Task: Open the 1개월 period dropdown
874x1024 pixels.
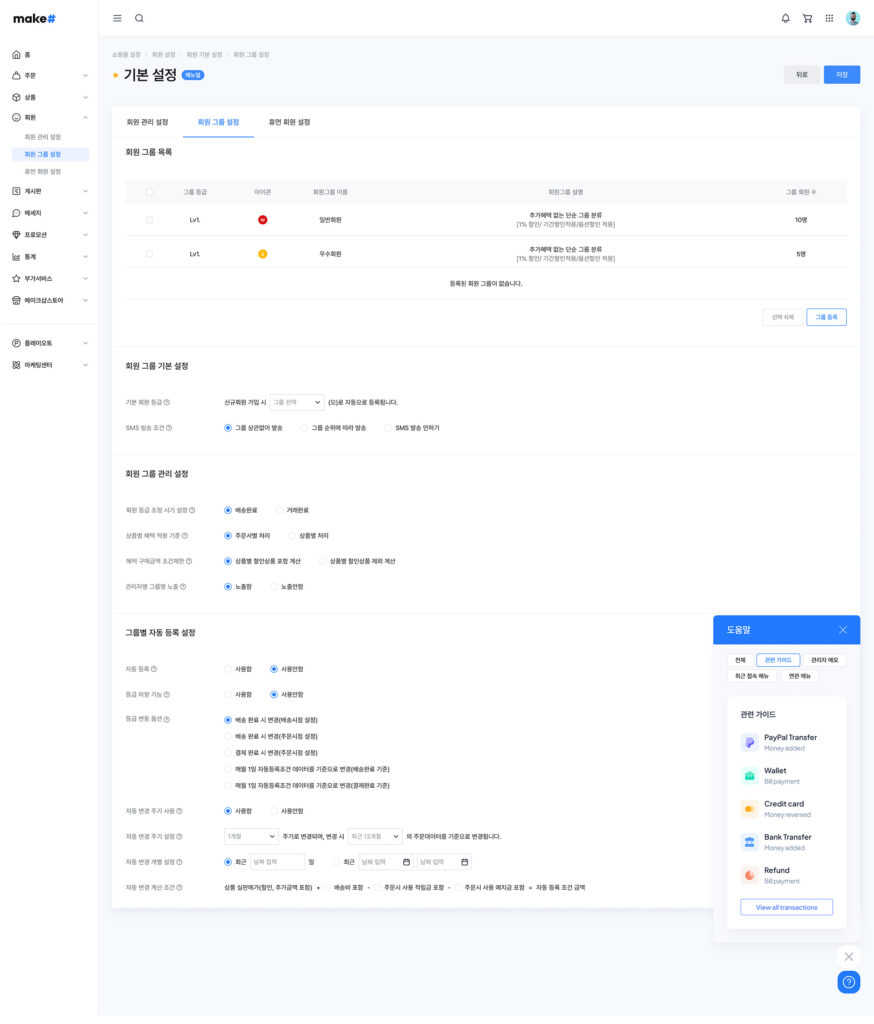Action: coord(251,836)
